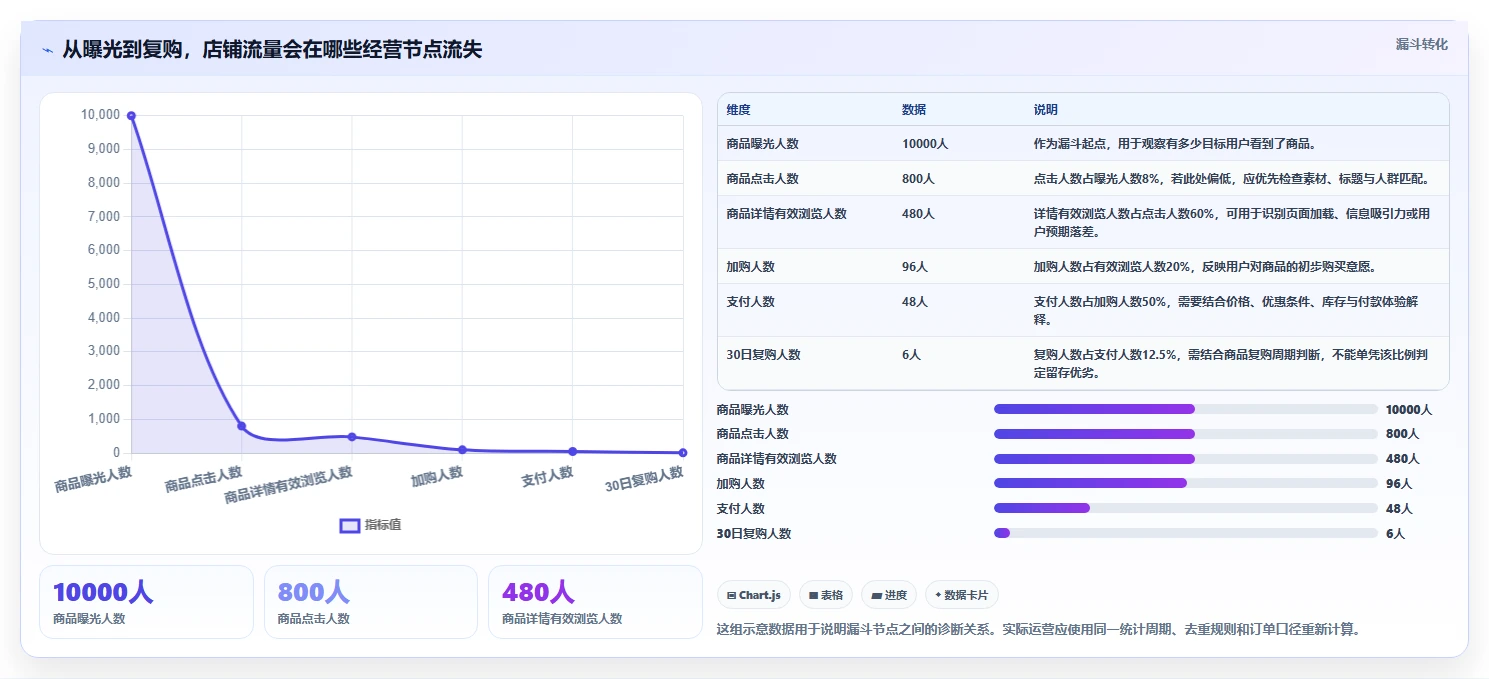Click the 5,000 y-axis label
This screenshot has height=679, width=1489.
pyautogui.click(x=104, y=284)
